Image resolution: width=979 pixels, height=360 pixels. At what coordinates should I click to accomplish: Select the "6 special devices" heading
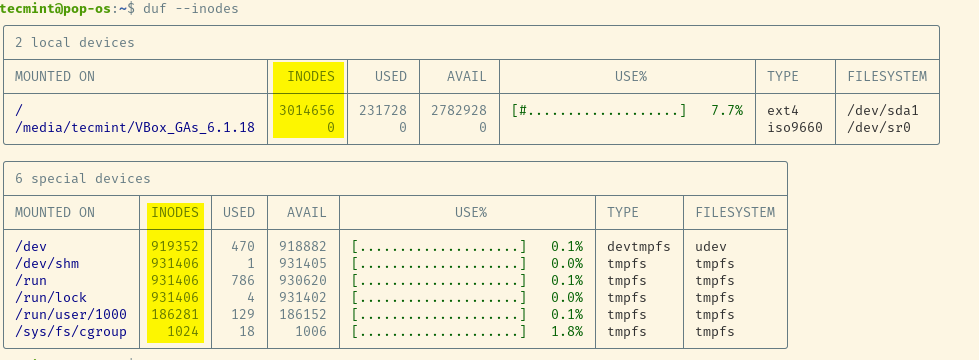pos(82,178)
